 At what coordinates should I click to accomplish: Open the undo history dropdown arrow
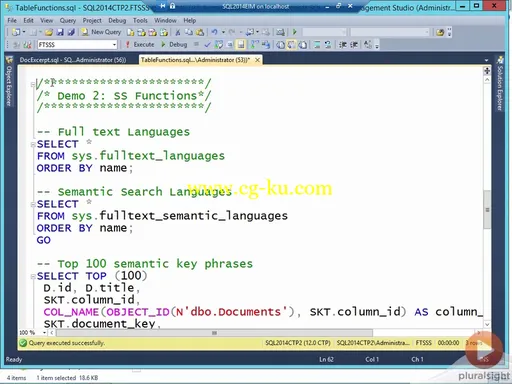(223, 32)
